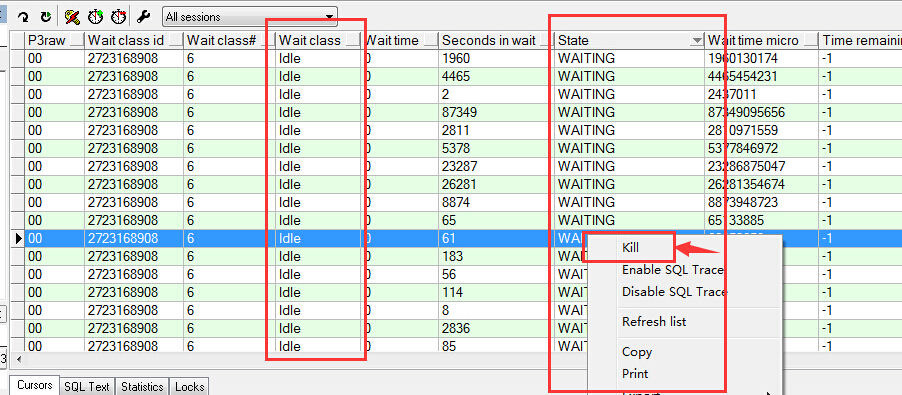The height and width of the screenshot is (395, 902).
Task: Click the Wait time micro column header
Action: click(x=753, y=41)
